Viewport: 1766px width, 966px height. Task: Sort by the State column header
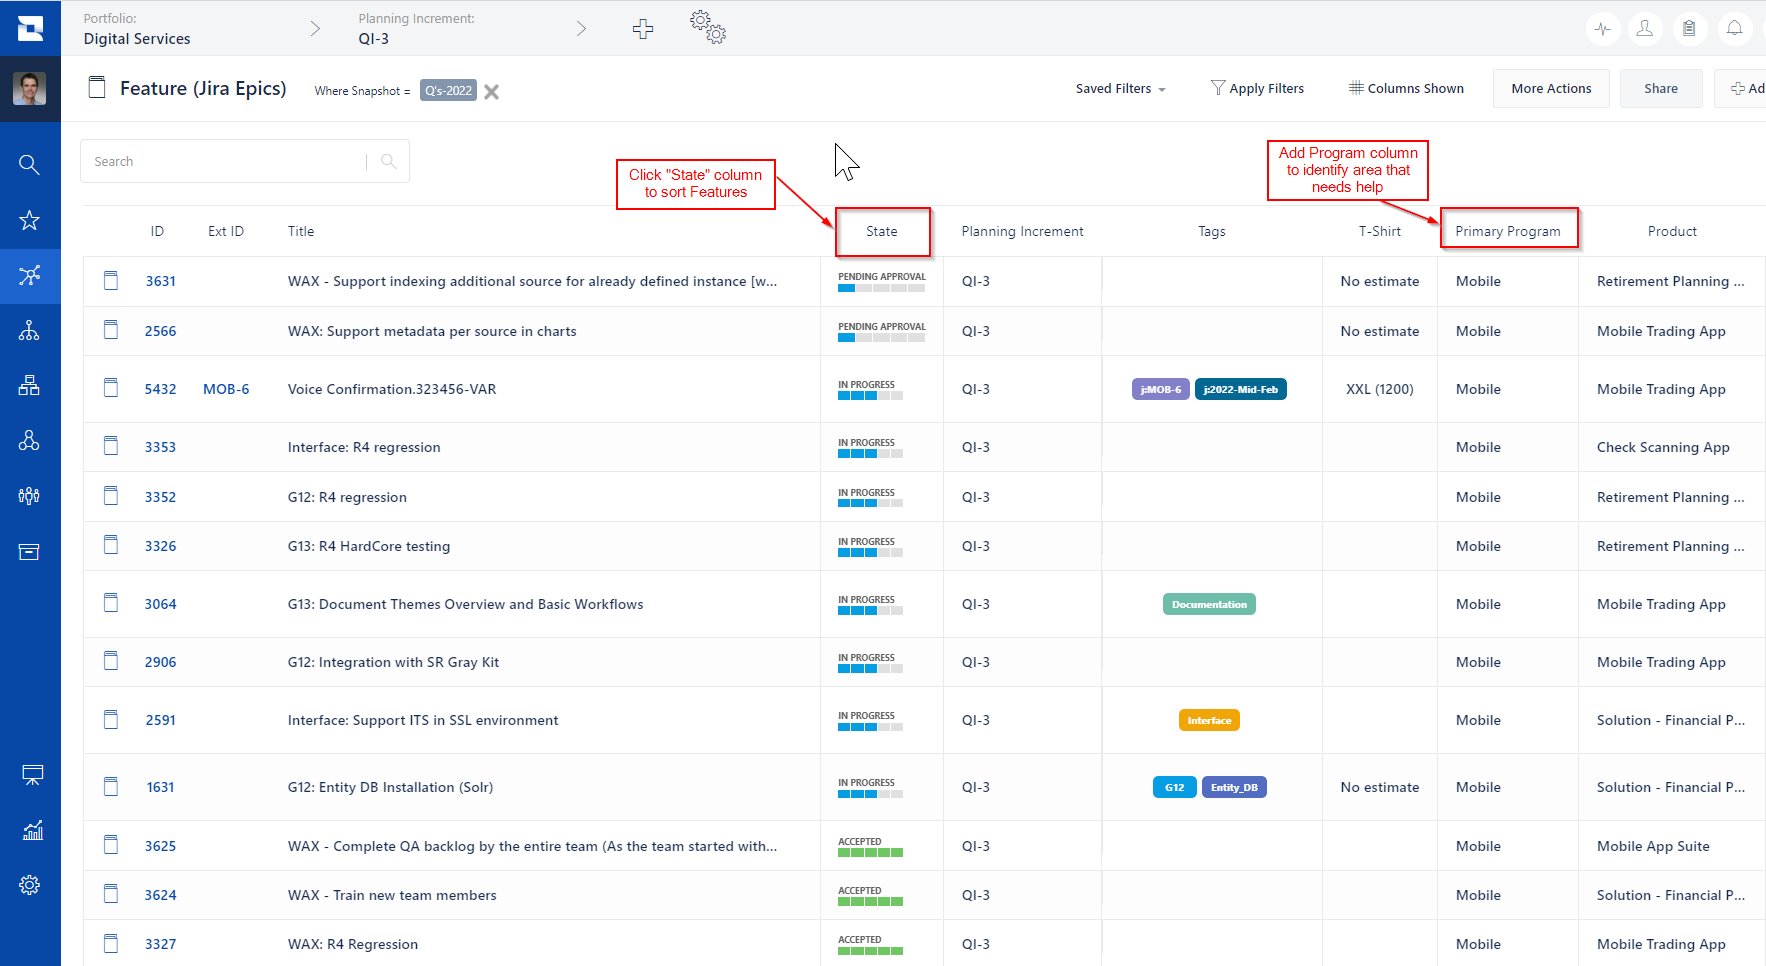[x=882, y=231]
